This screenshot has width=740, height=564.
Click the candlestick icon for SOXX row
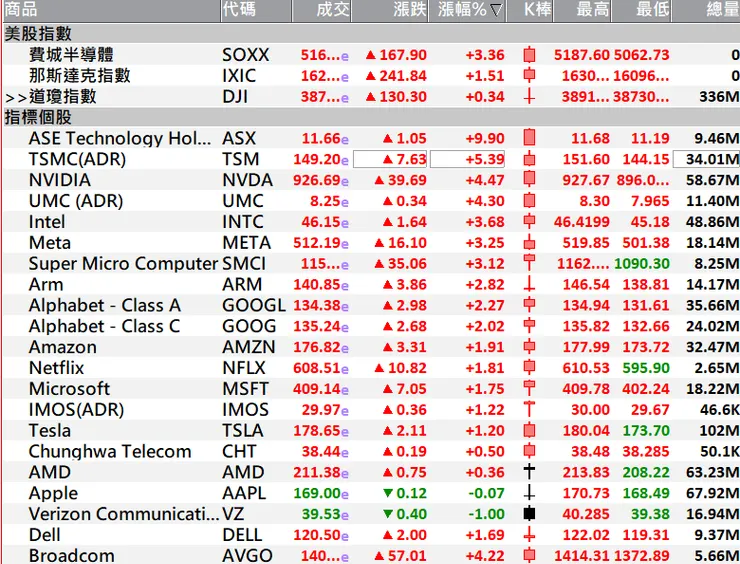point(530,55)
